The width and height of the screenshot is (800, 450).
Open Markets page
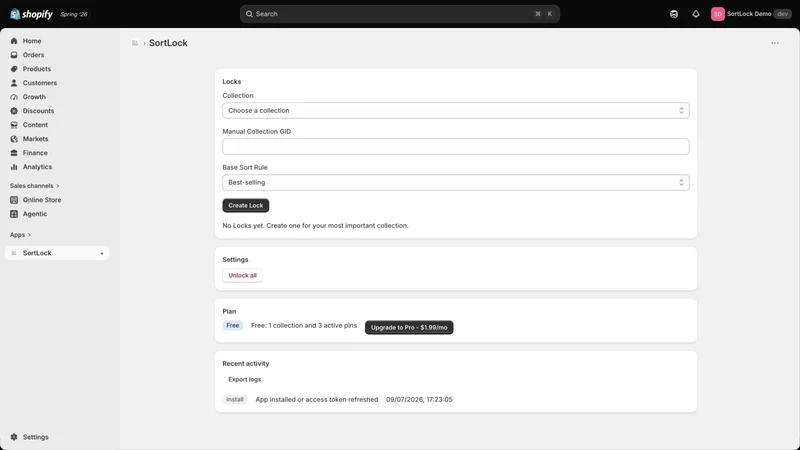(x=35, y=139)
